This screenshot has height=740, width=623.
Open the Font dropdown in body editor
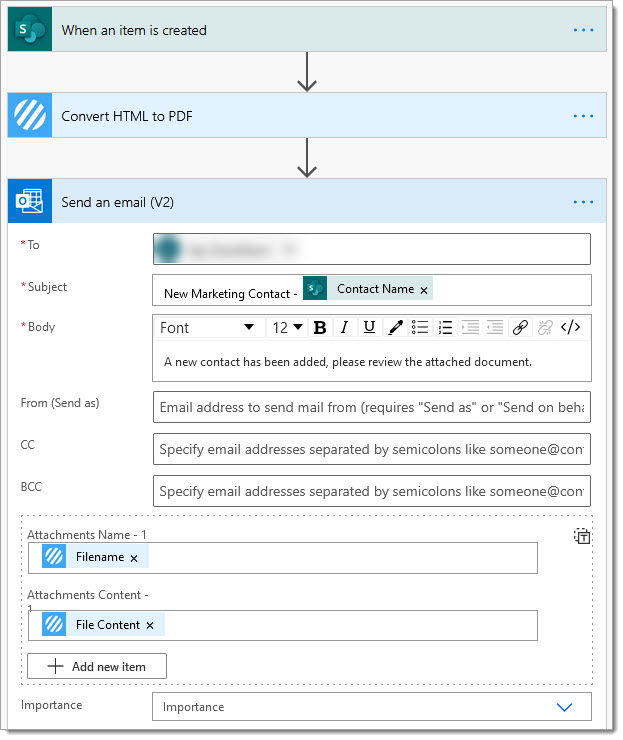tap(208, 328)
